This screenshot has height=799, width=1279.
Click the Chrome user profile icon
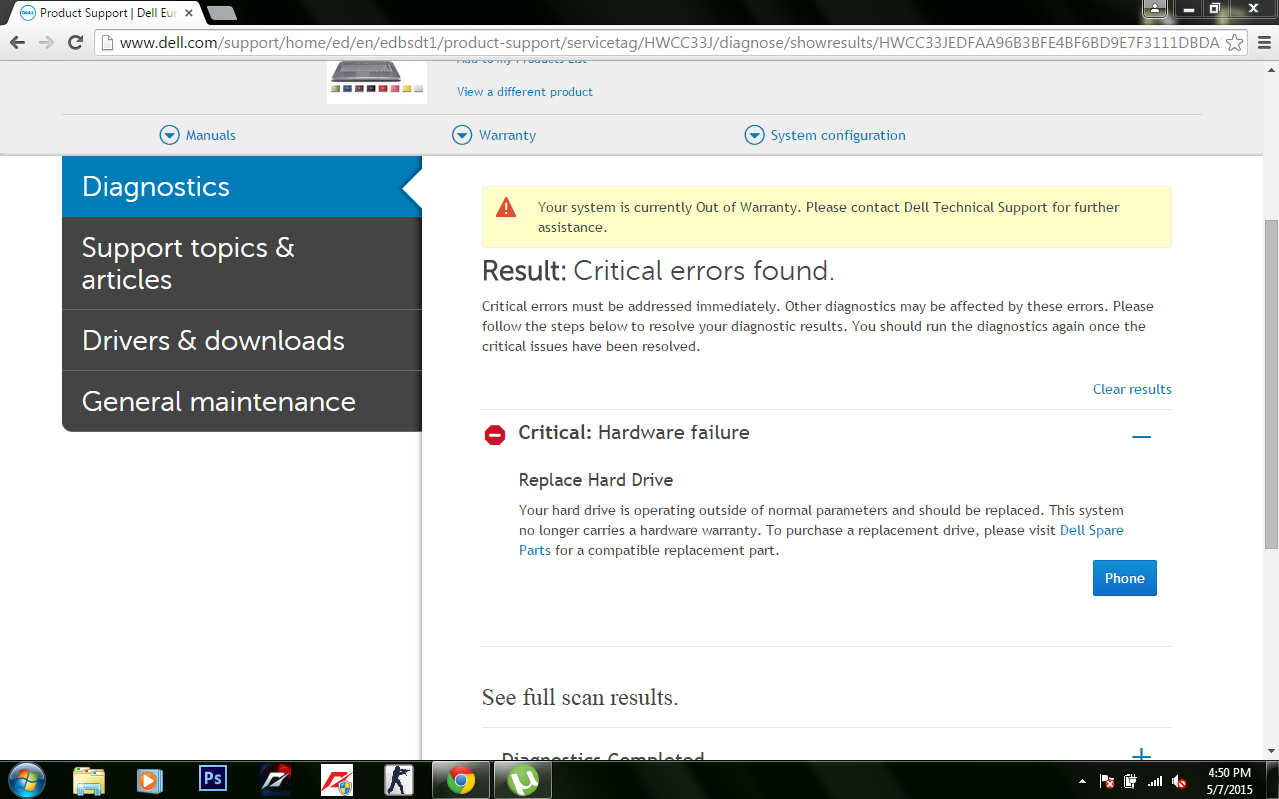[x=1155, y=8]
